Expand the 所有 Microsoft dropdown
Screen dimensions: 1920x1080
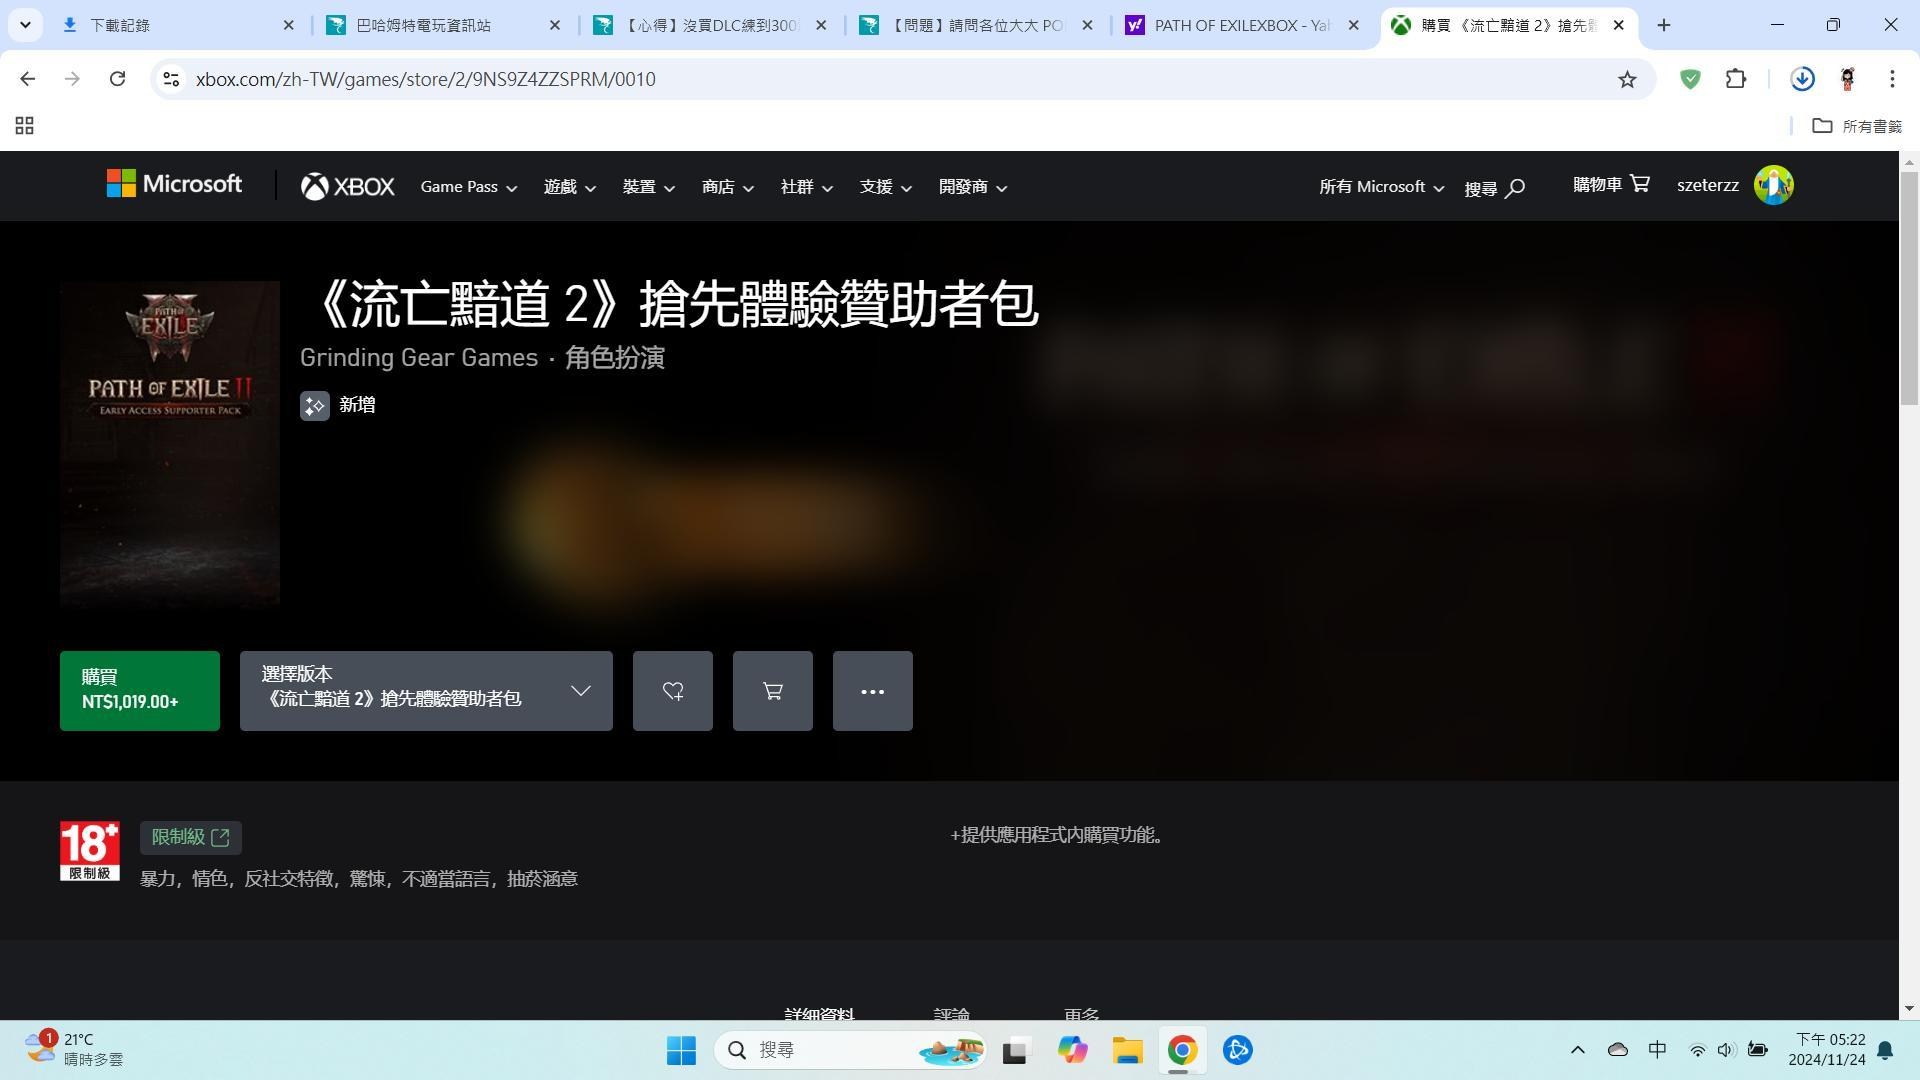[1380, 187]
